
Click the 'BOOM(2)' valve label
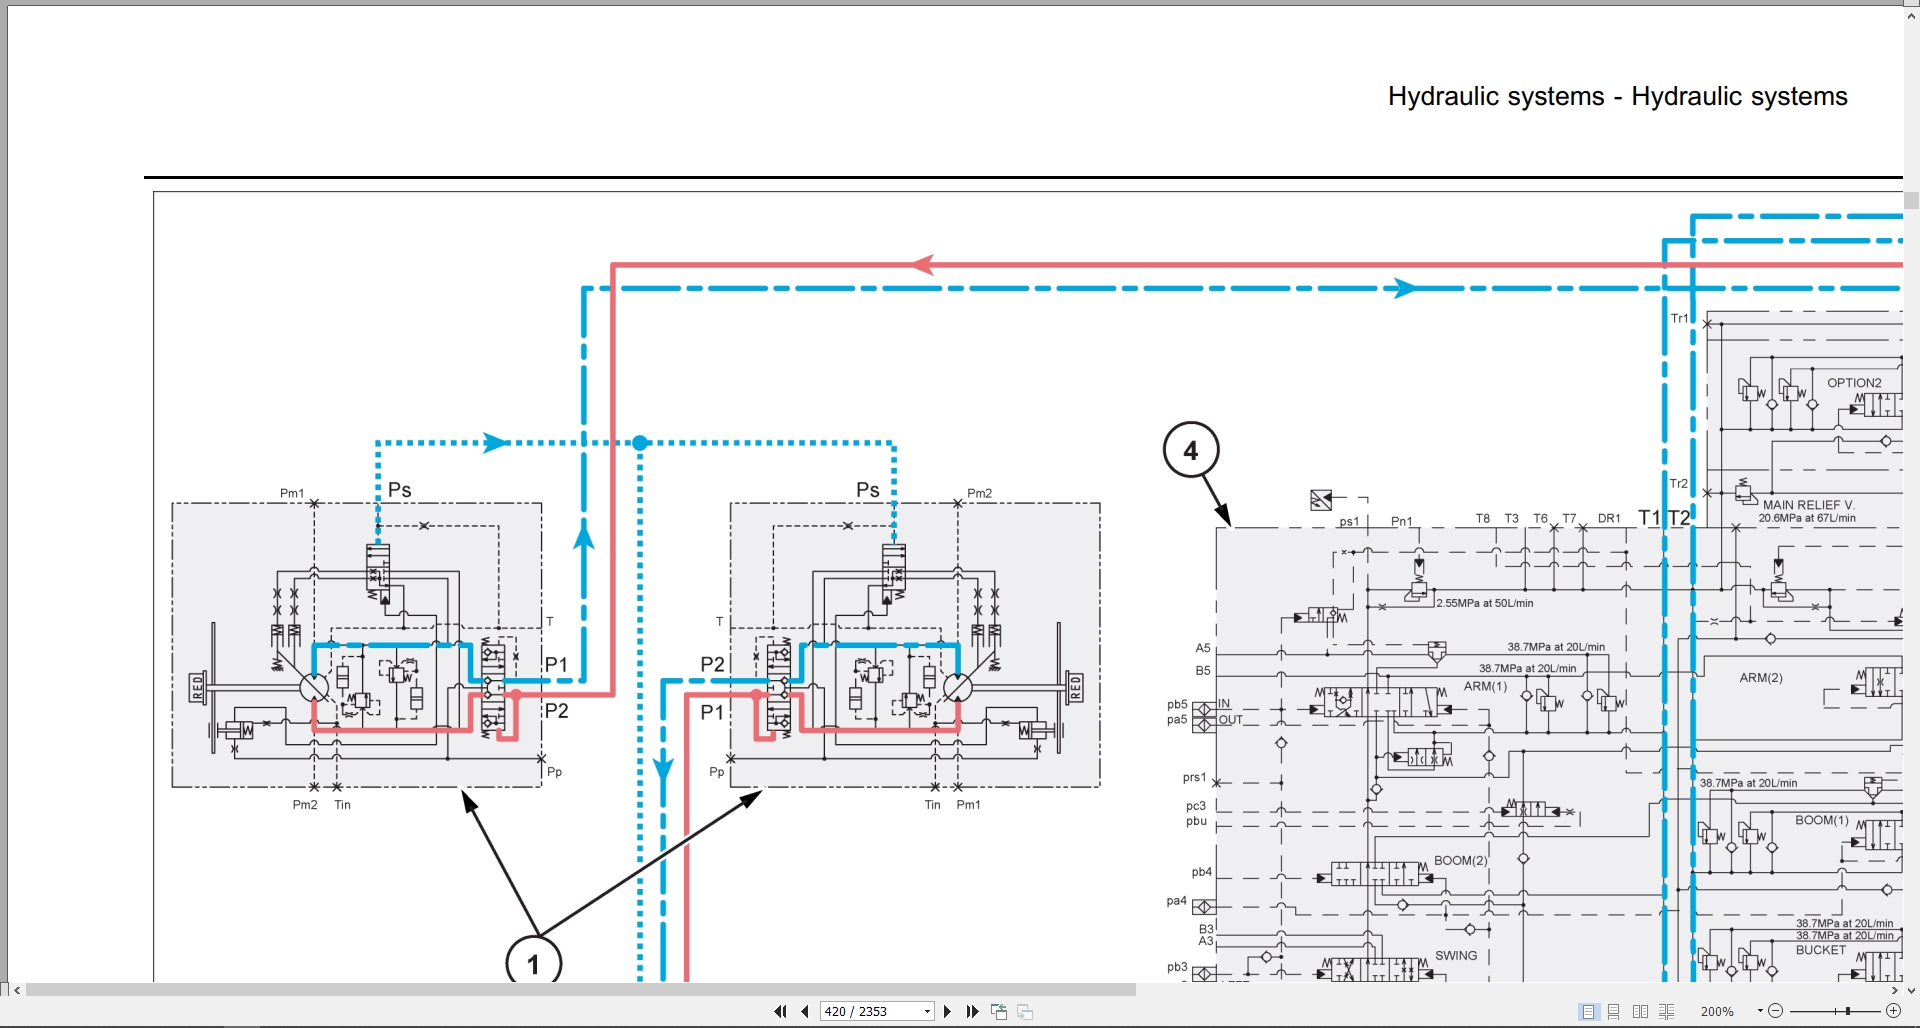1461,860
